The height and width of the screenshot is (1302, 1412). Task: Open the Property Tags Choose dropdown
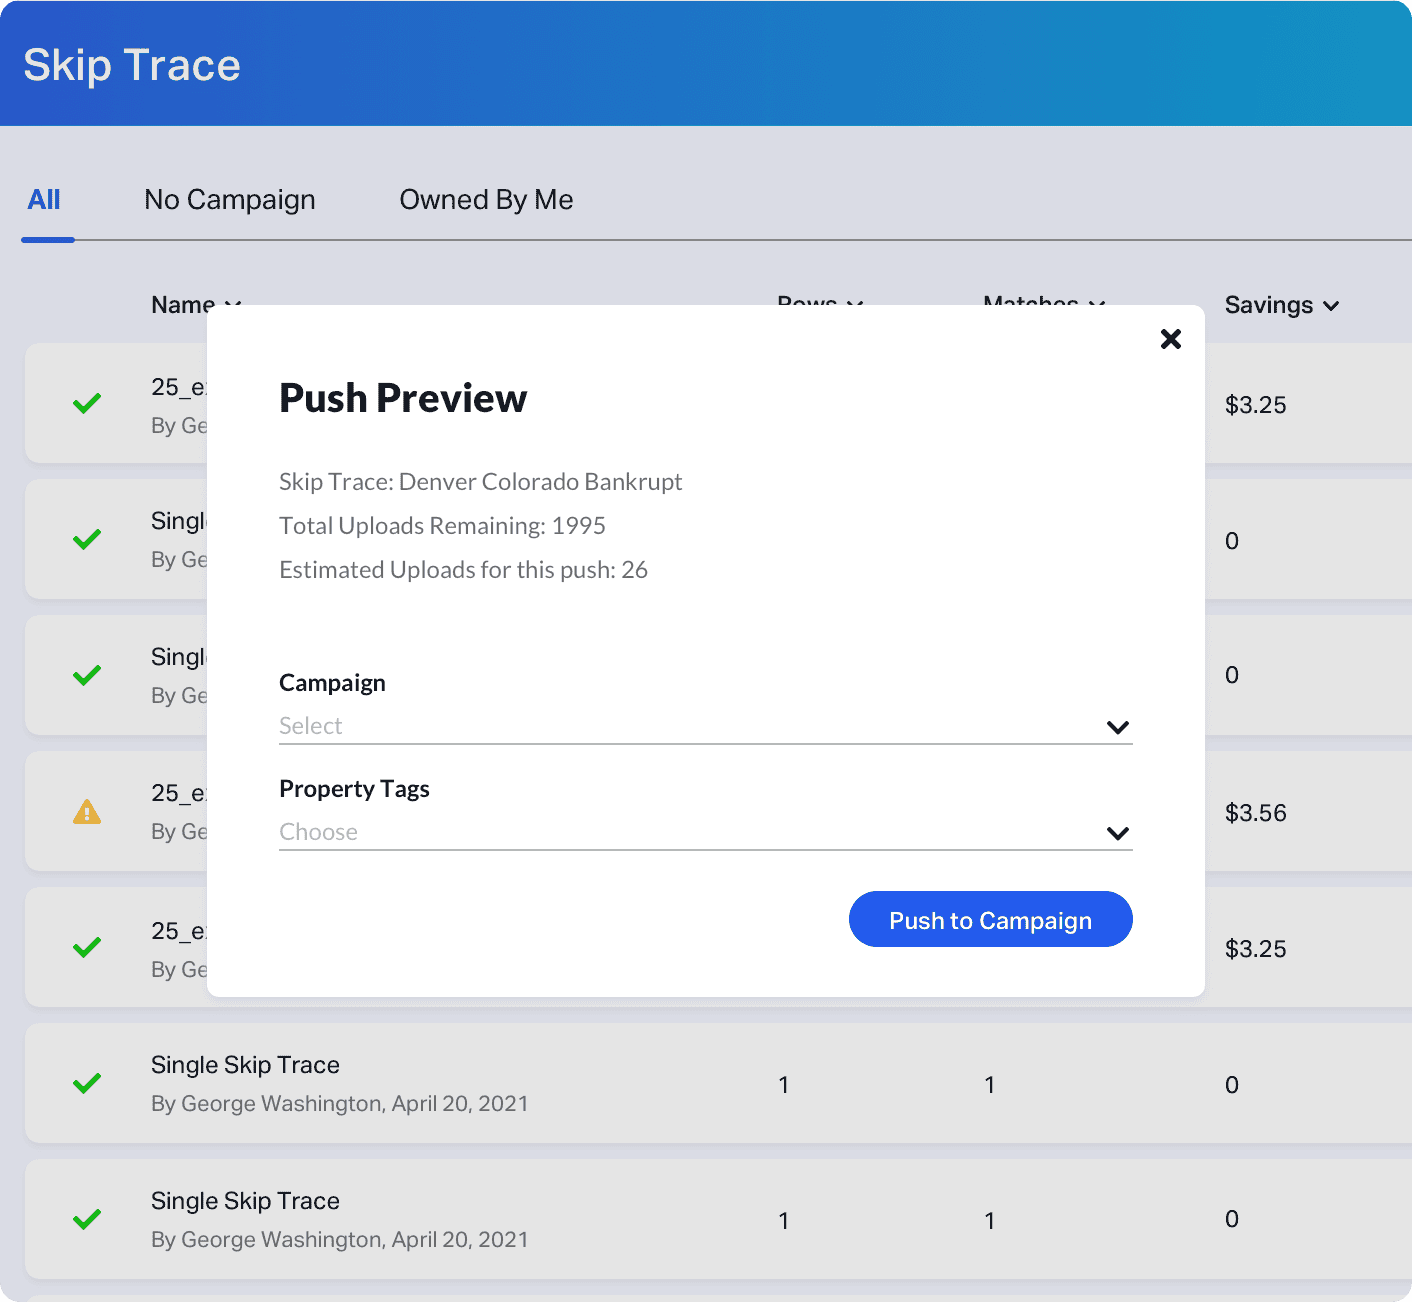(705, 833)
